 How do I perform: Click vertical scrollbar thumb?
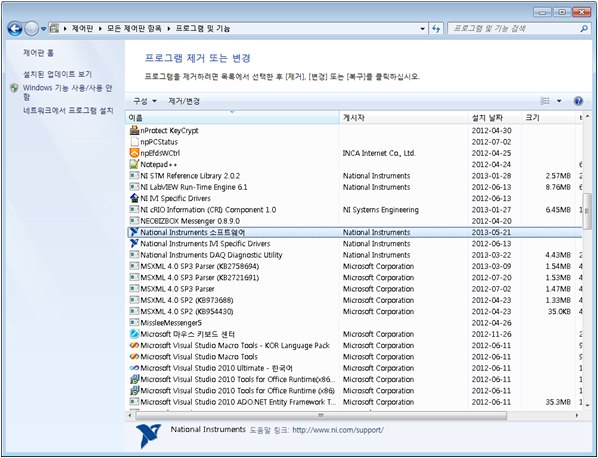coord(587,211)
